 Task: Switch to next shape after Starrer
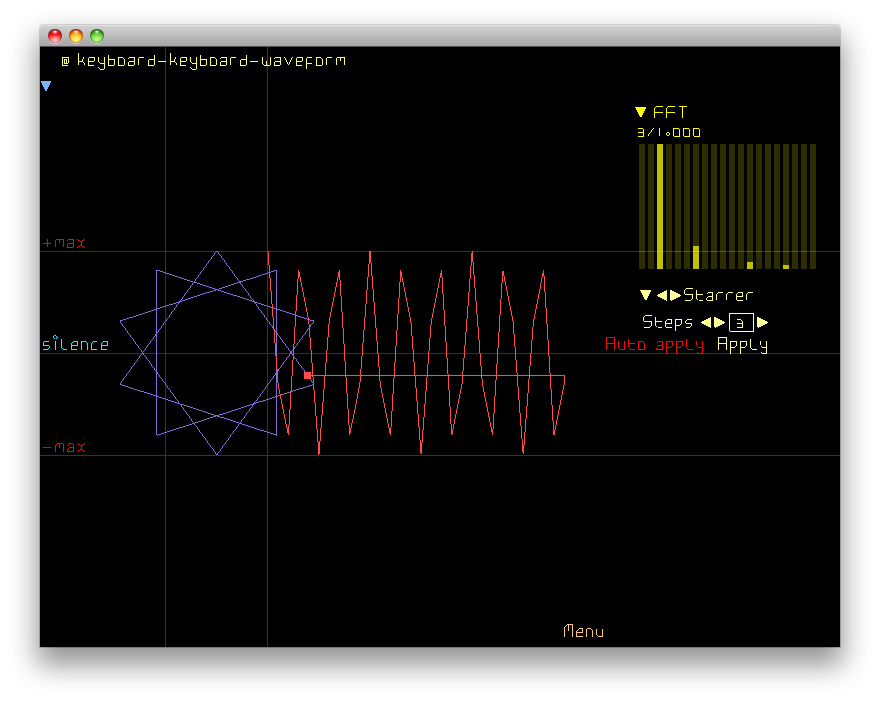pyautogui.click(x=675, y=295)
